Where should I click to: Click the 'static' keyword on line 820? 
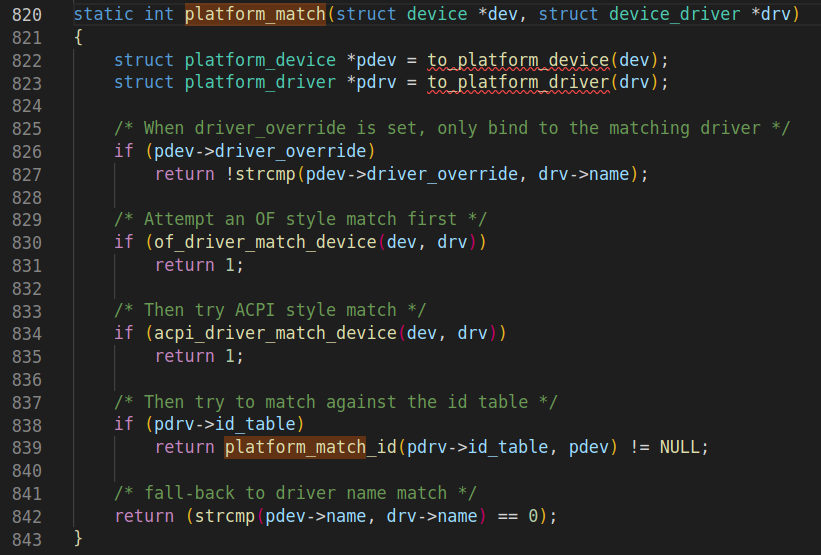pos(103,15)
